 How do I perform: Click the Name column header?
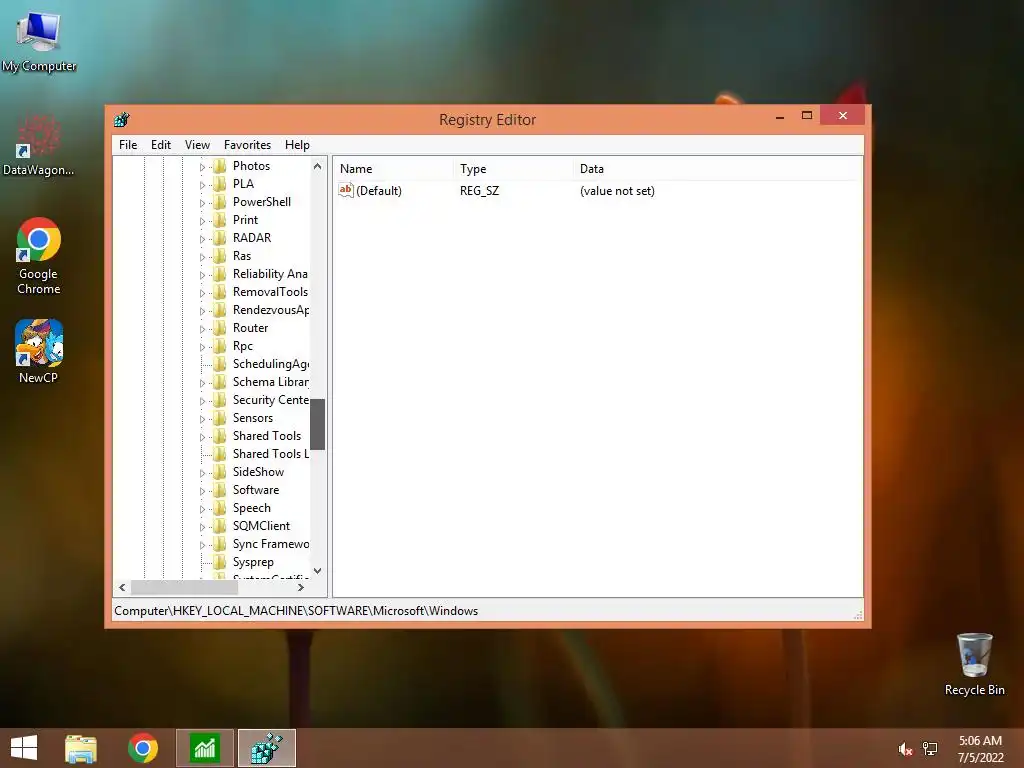393,168
